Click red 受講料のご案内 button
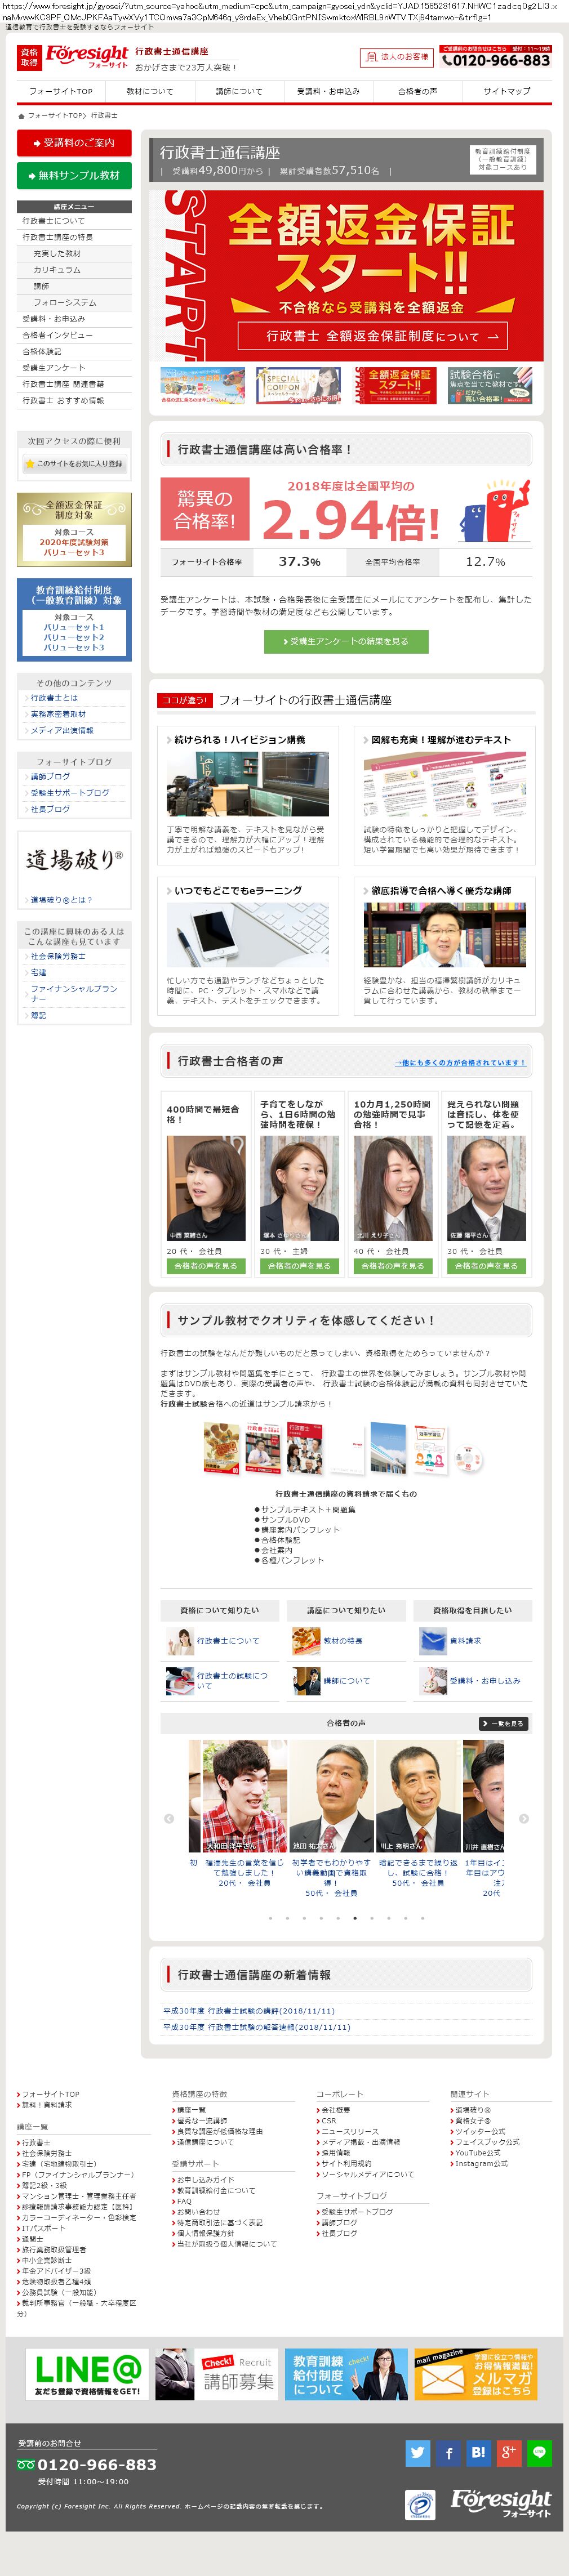This screenshot has width=569, height=2576. tap(74, 143)
